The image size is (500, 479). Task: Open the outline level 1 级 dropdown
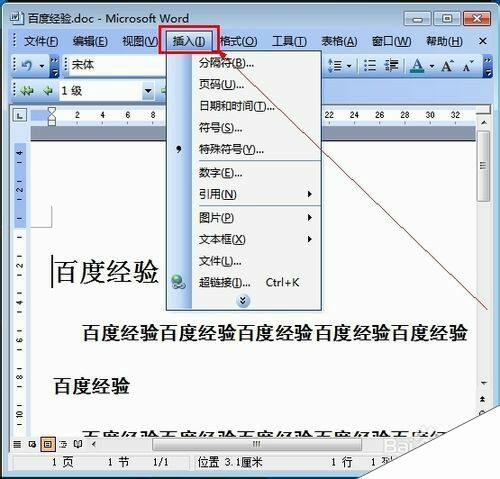[x=148, y=91]
